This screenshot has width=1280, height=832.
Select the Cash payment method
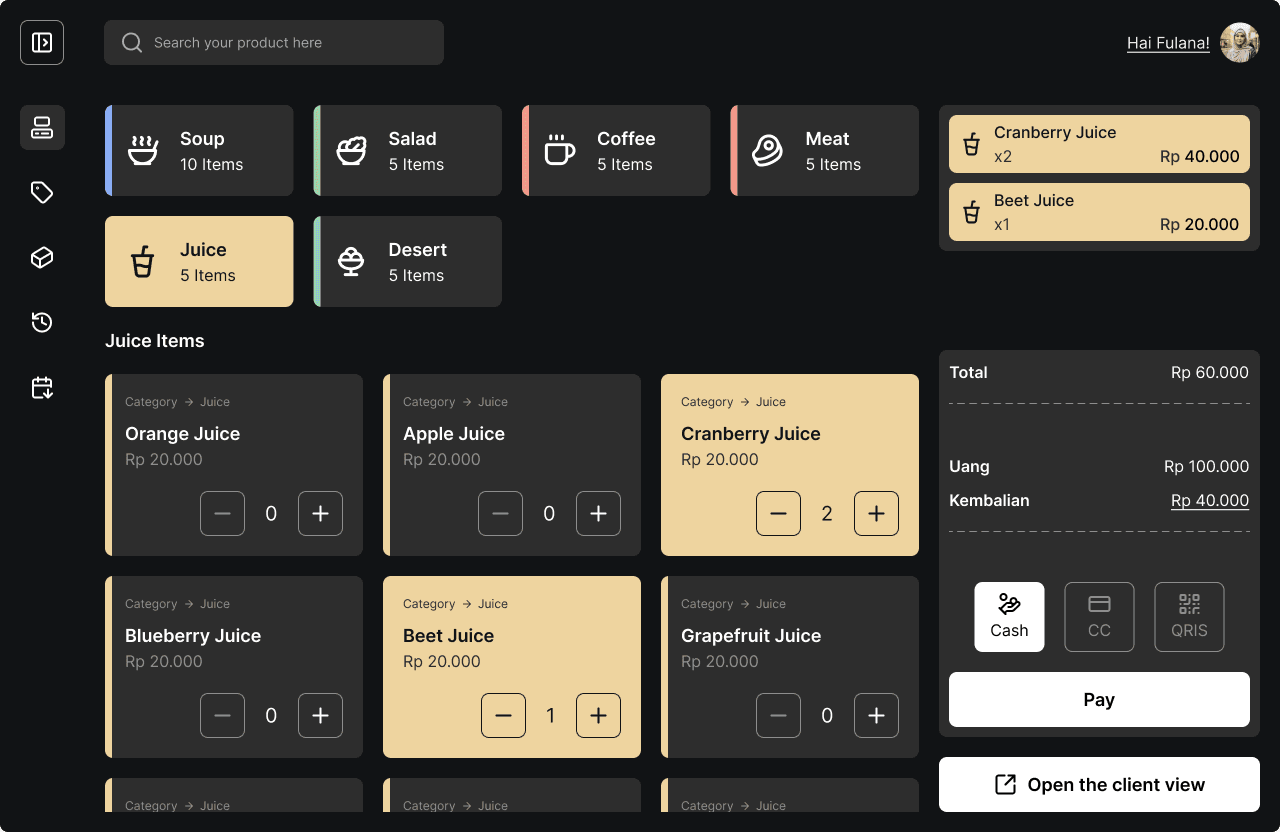coord(1009,617)
